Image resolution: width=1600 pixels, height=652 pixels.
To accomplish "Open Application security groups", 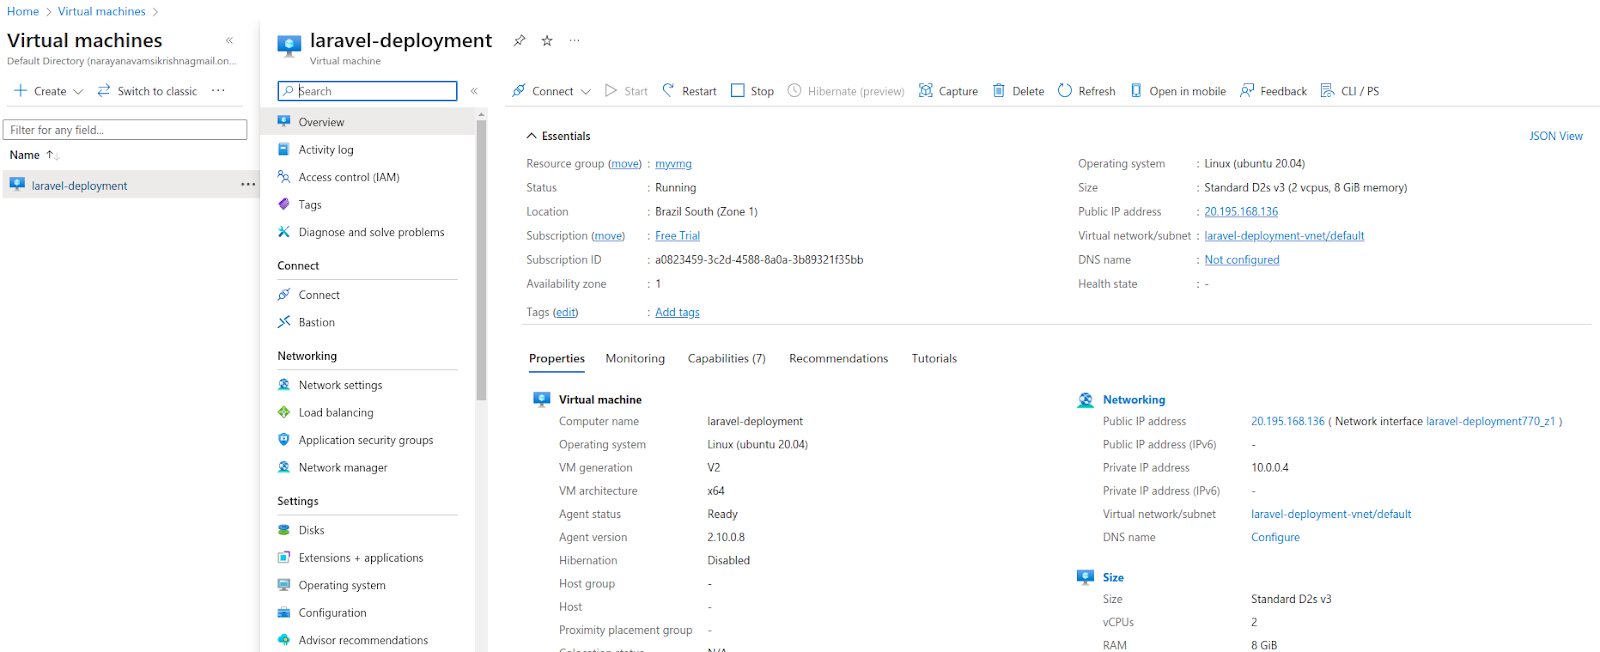I will click(x=366, y=440).
